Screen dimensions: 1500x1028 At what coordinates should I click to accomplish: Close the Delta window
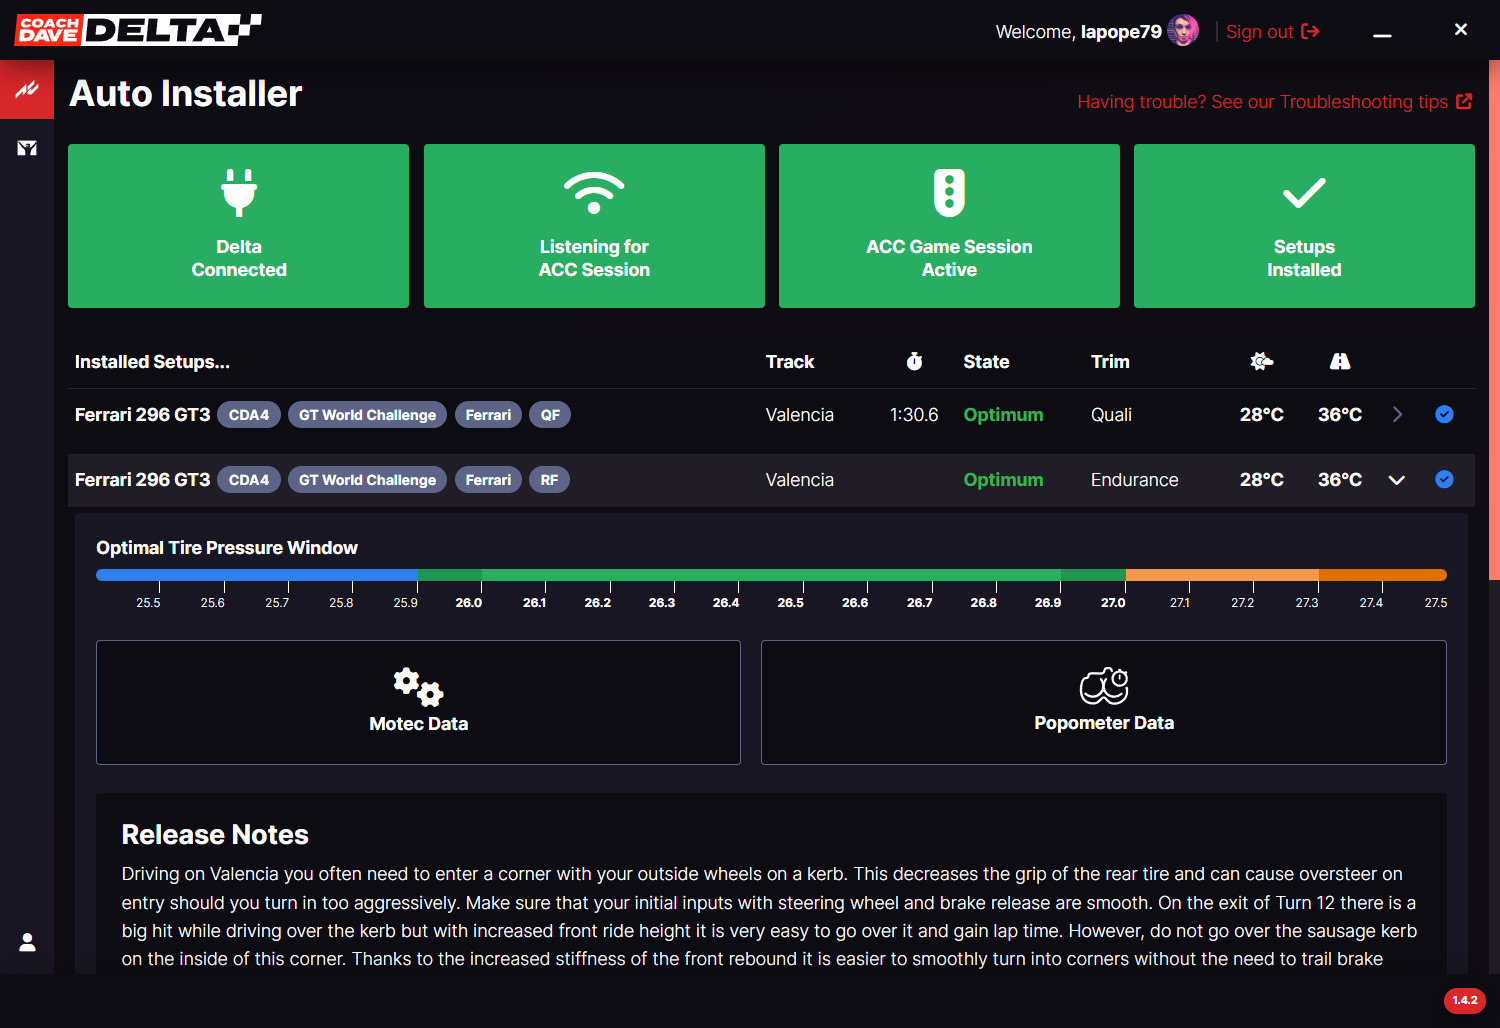tap(1460, 30)
